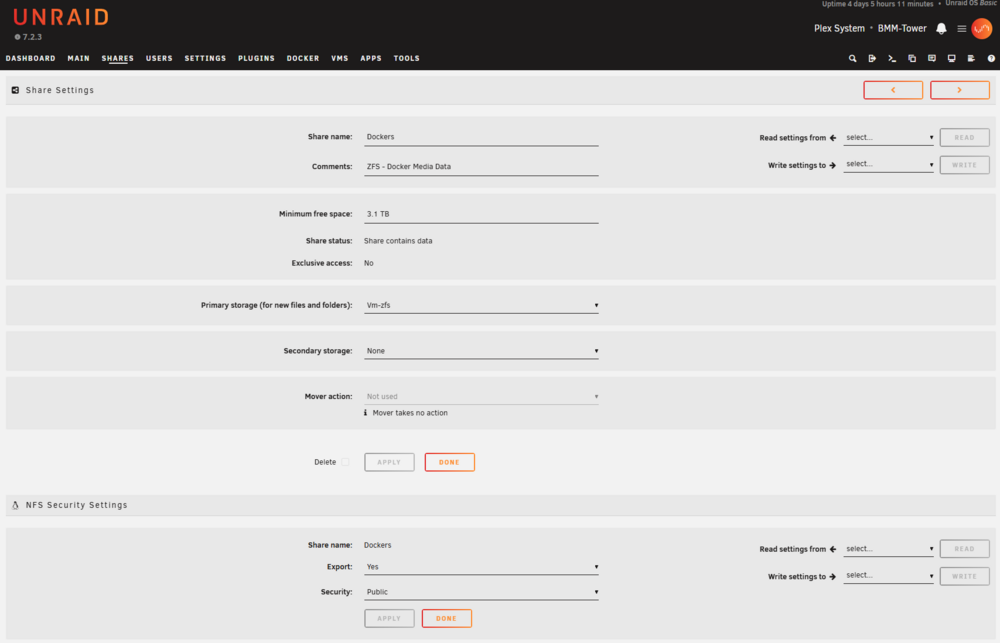Click the Share Settings WRITE button
This screenshot has width=1000, height=643.
coord(964,165)
